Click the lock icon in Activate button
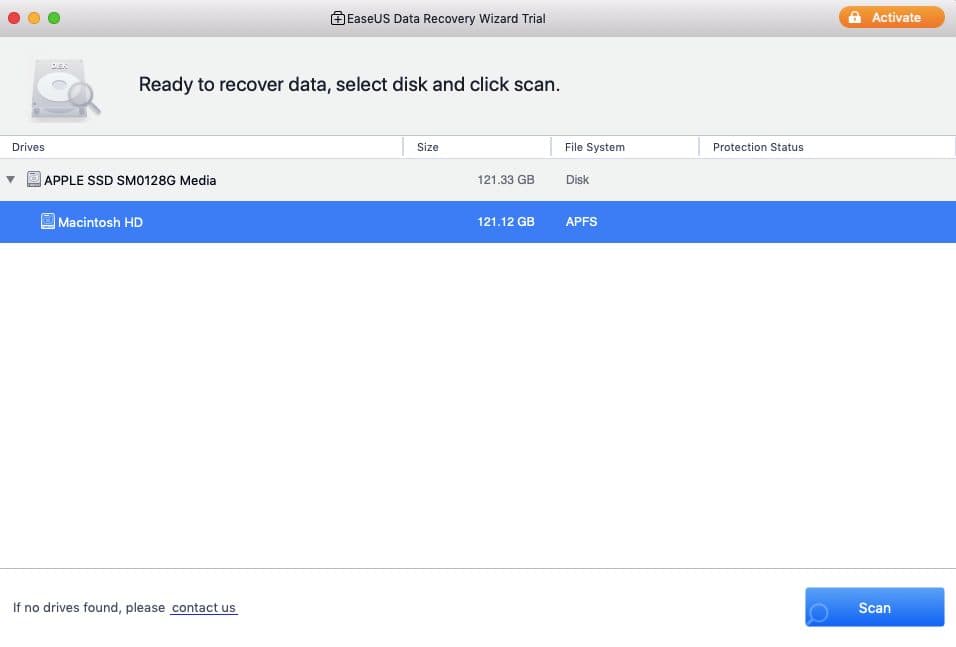The width and height of the screenshot is (956, 647). click(x=855, y=18)
